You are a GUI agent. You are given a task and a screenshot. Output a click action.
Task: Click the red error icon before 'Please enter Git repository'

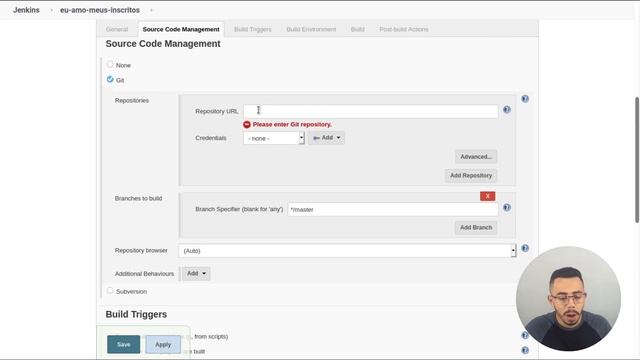[247, 124]
